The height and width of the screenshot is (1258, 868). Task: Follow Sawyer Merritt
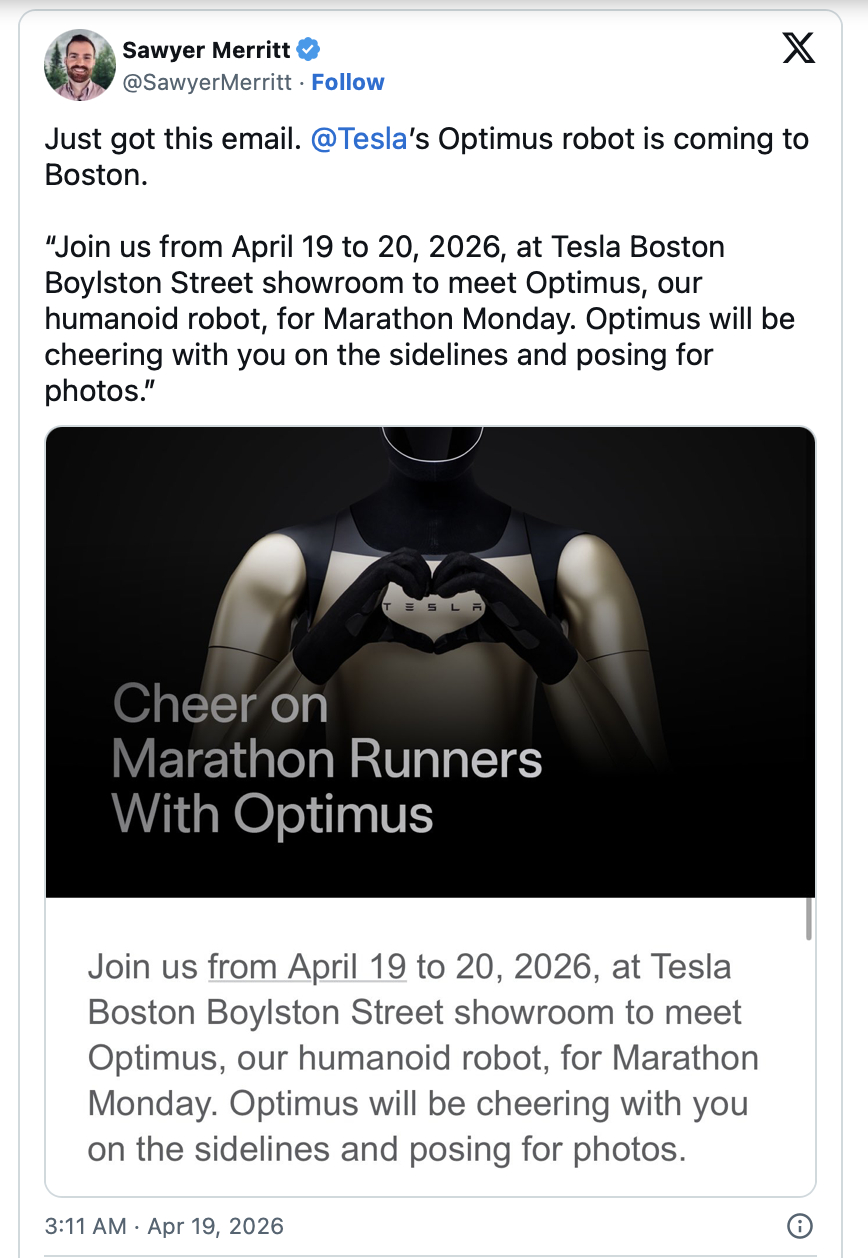coord(348,82)
